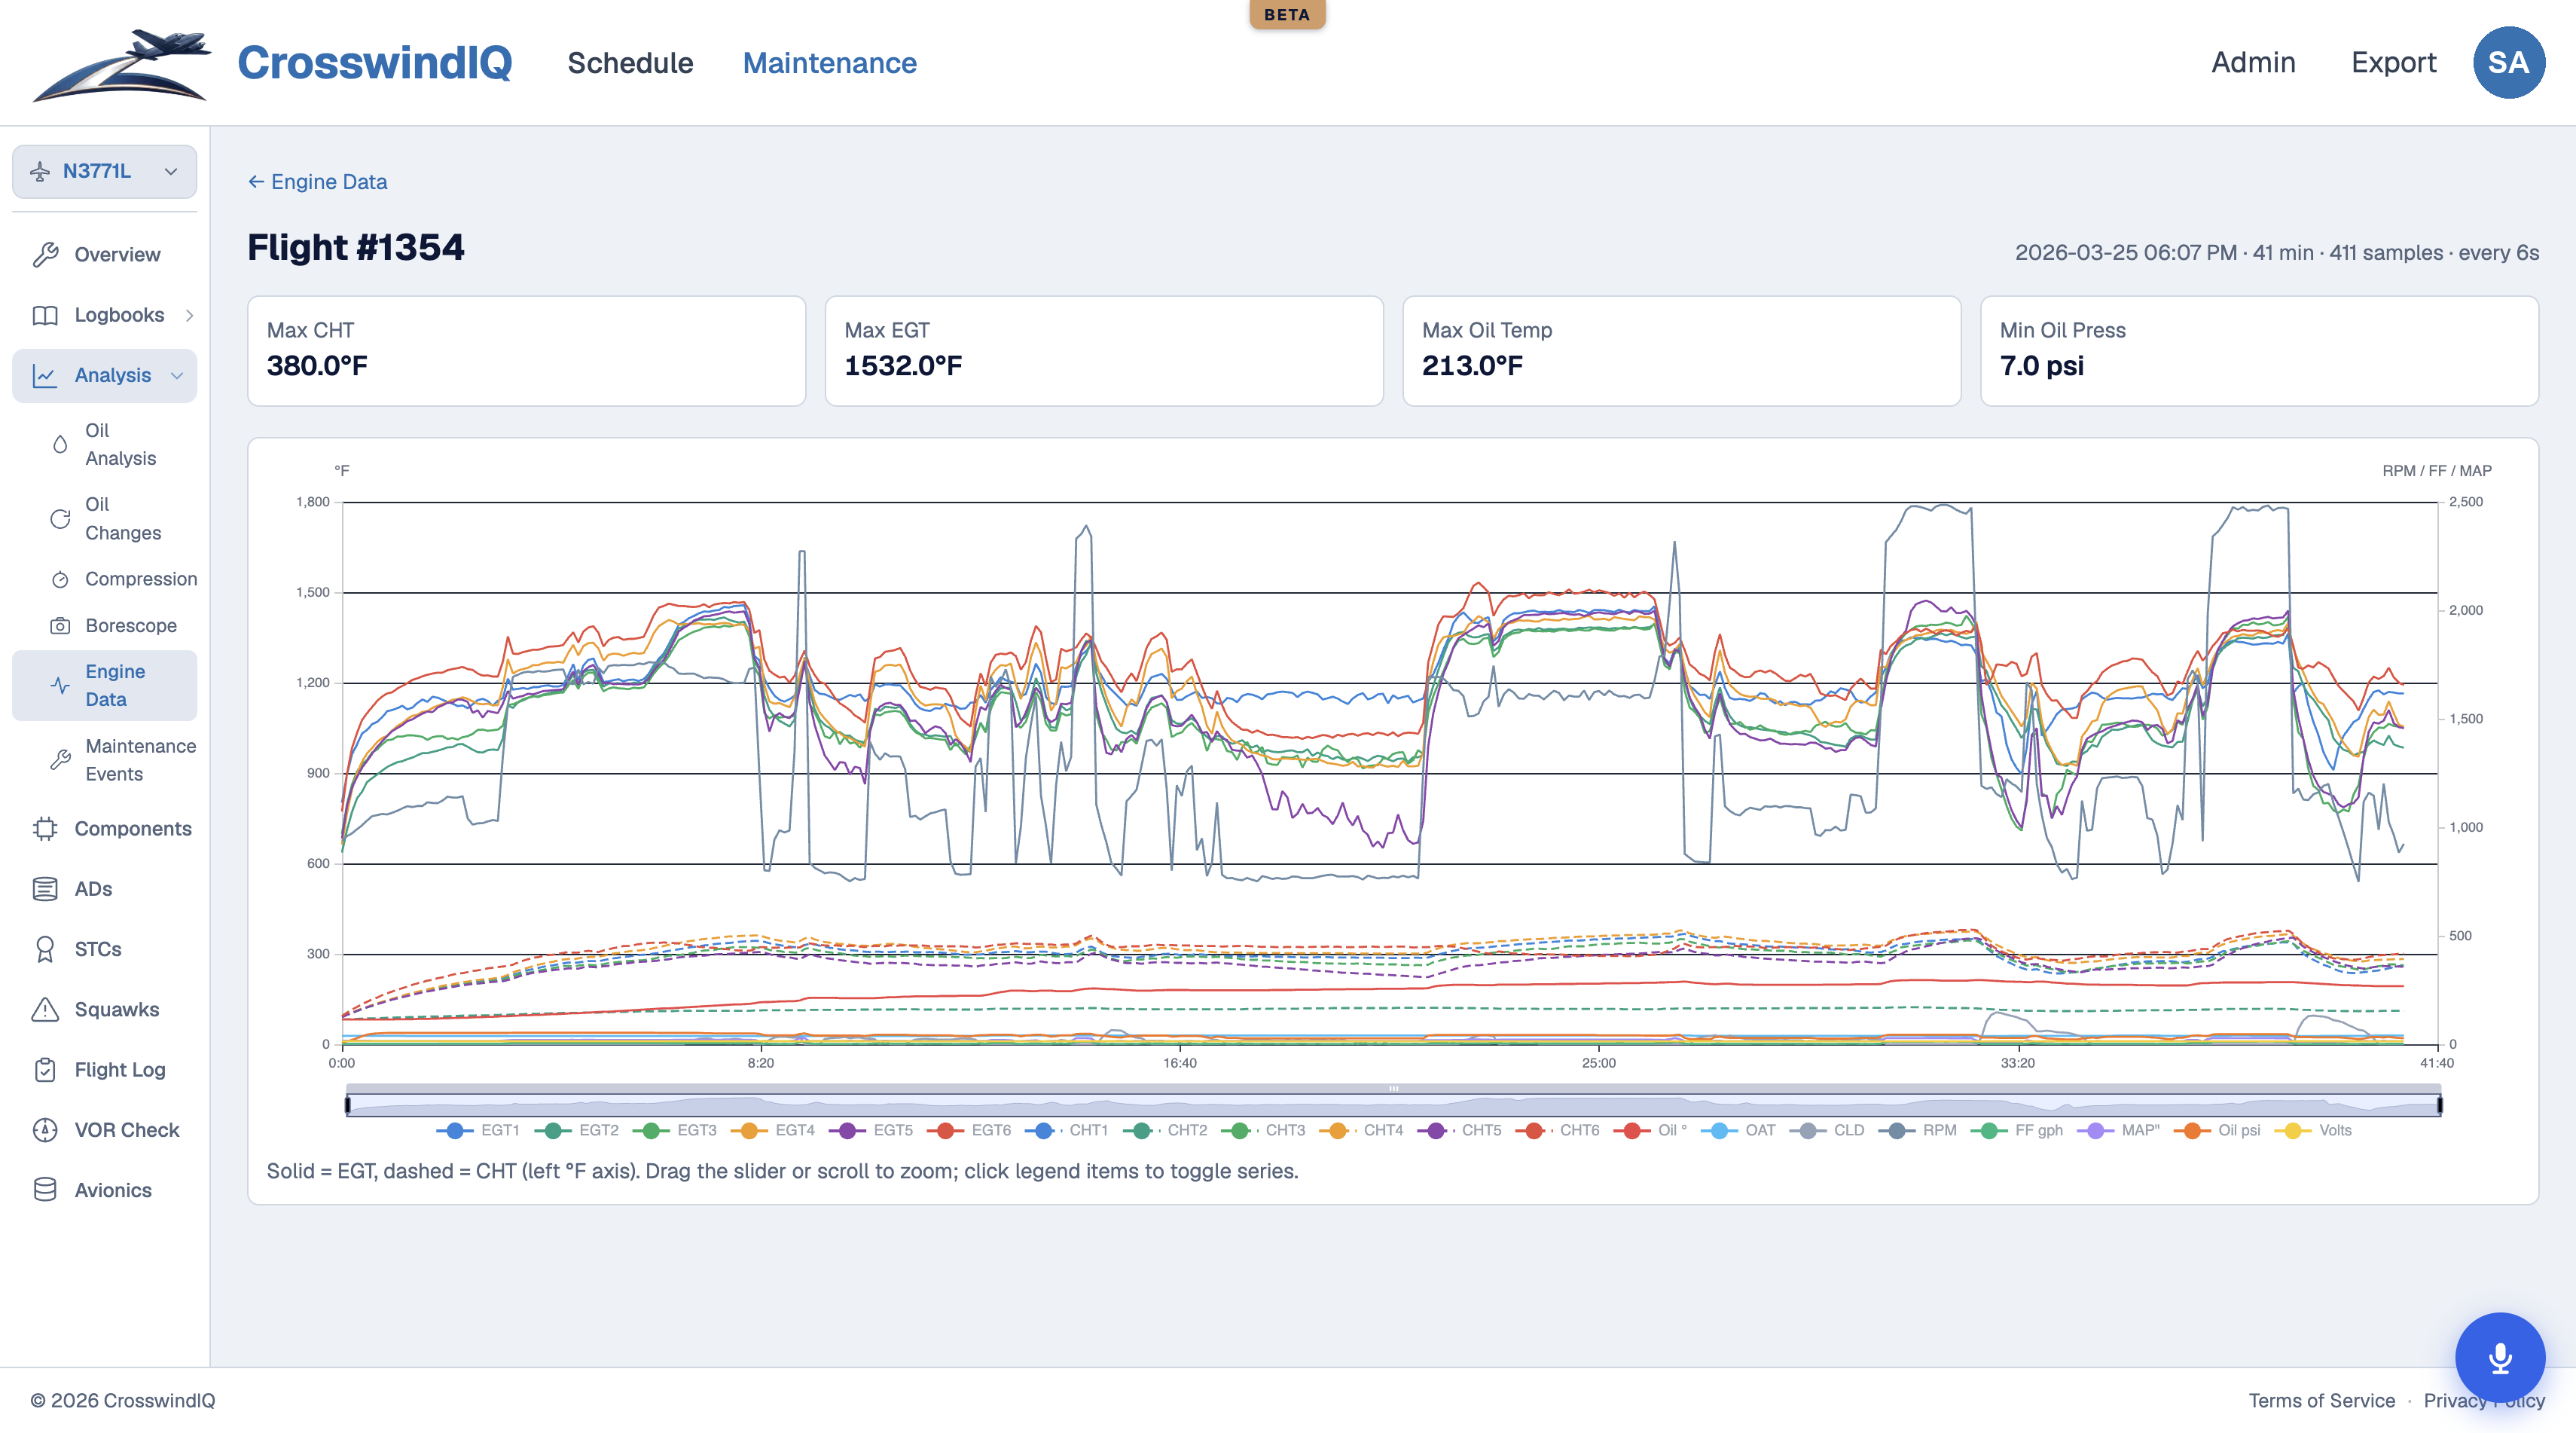Click the left handle of zoom slider

(x=347, y=1104)
